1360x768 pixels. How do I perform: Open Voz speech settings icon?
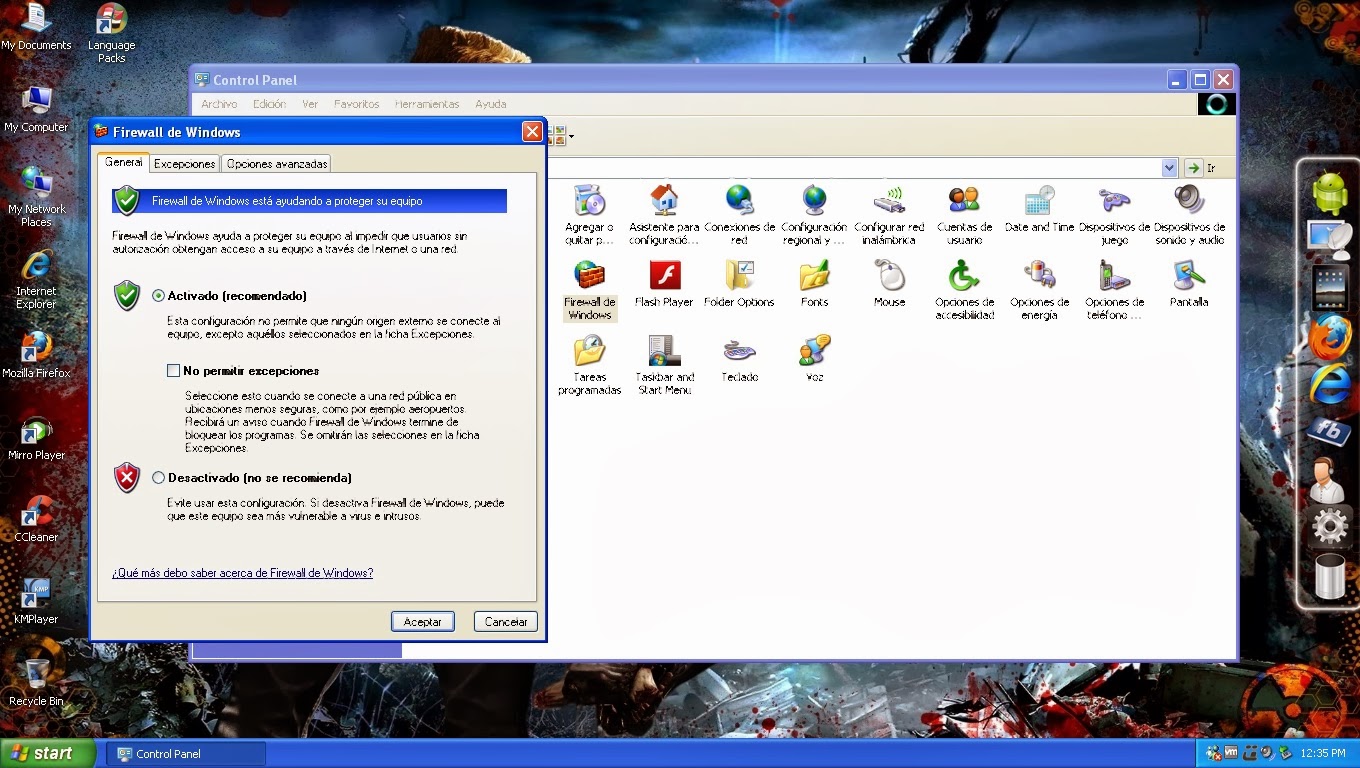click(814, 359)
